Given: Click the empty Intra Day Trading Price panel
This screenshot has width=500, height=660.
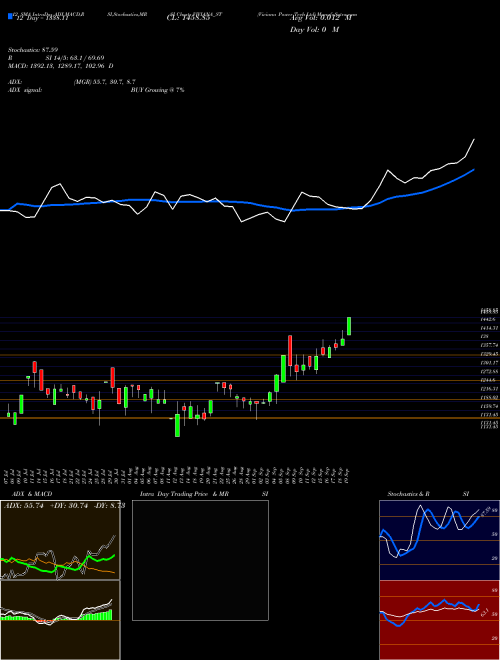Looking at the screenshot, I should tap(200, 560).
